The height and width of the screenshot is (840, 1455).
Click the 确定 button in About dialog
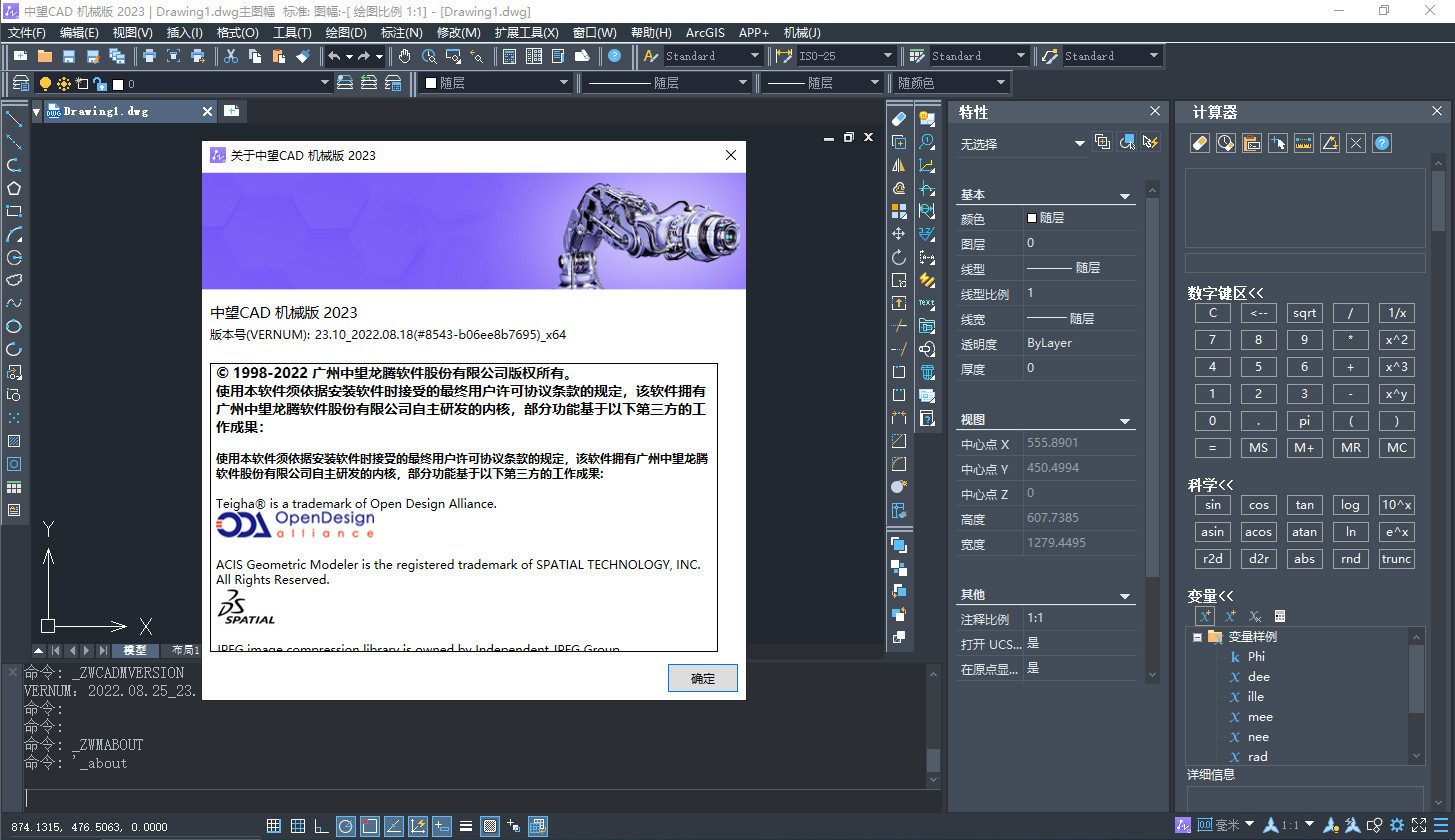click(x=703, y=678)
